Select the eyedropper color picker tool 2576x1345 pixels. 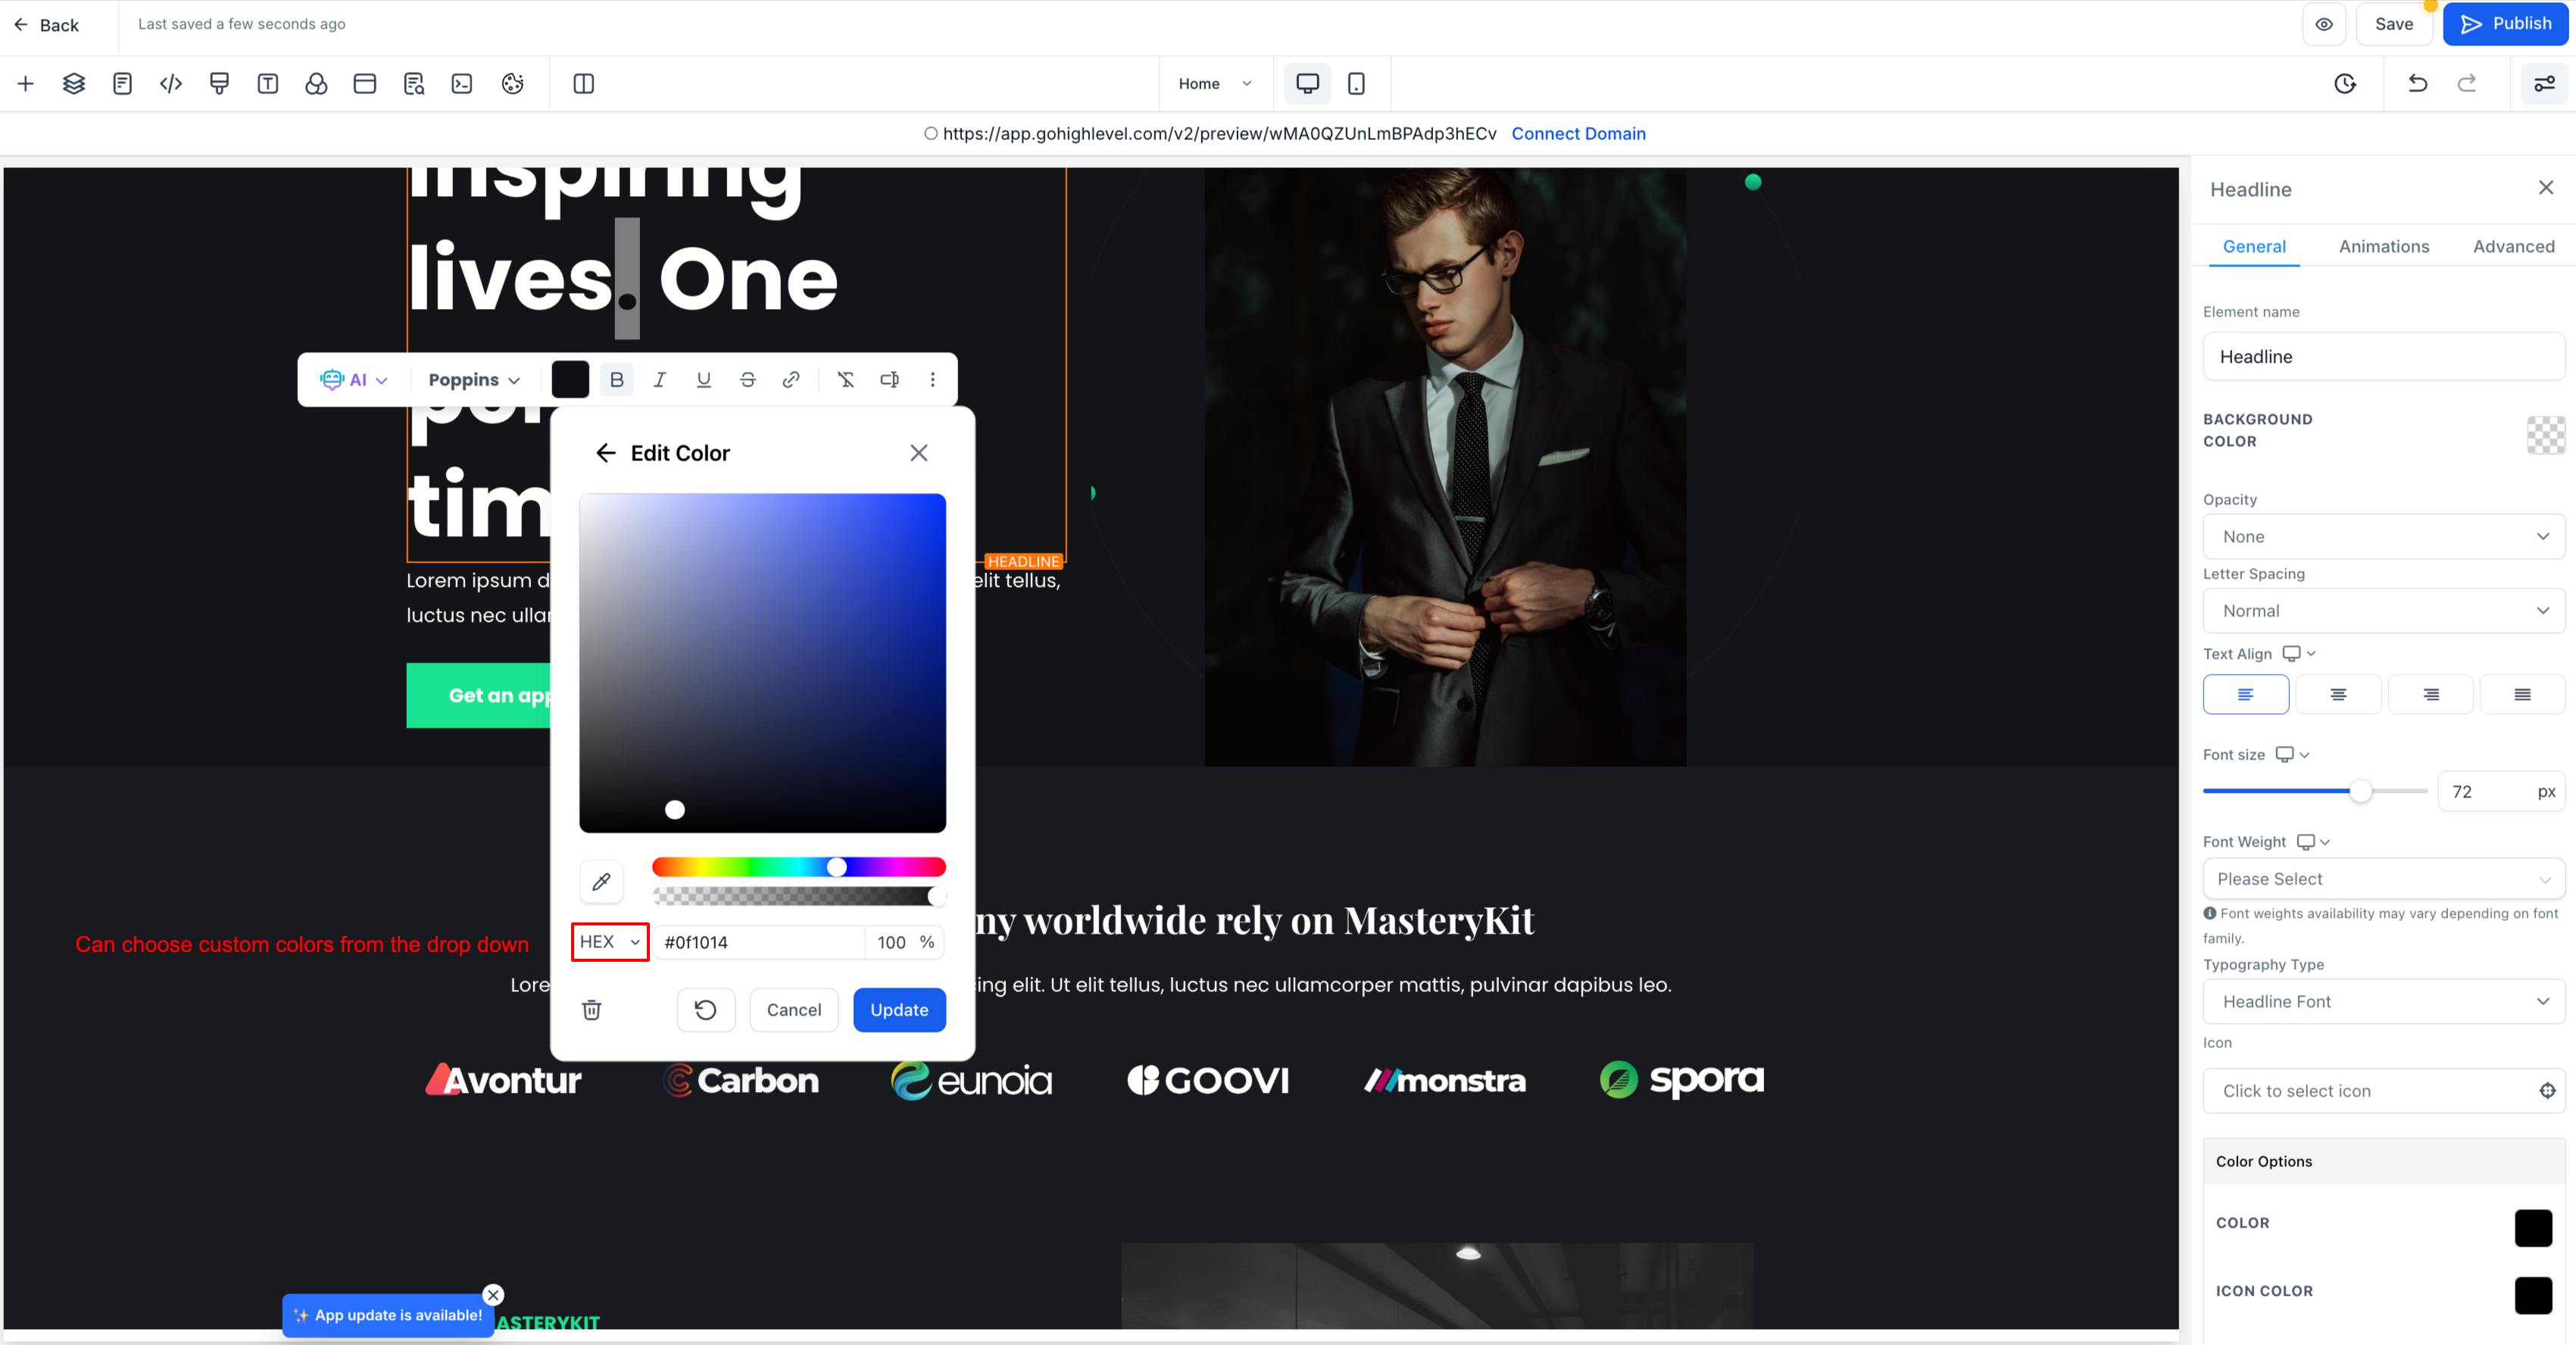tap(601, 881)
